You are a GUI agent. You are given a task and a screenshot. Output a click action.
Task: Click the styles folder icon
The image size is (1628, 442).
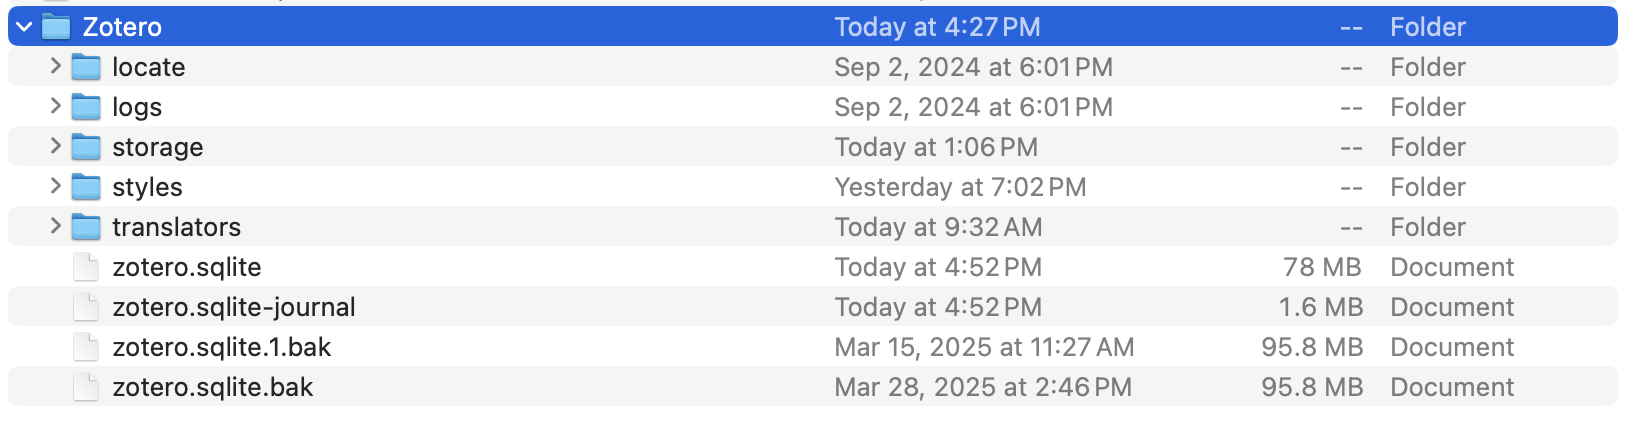point(86,187)
